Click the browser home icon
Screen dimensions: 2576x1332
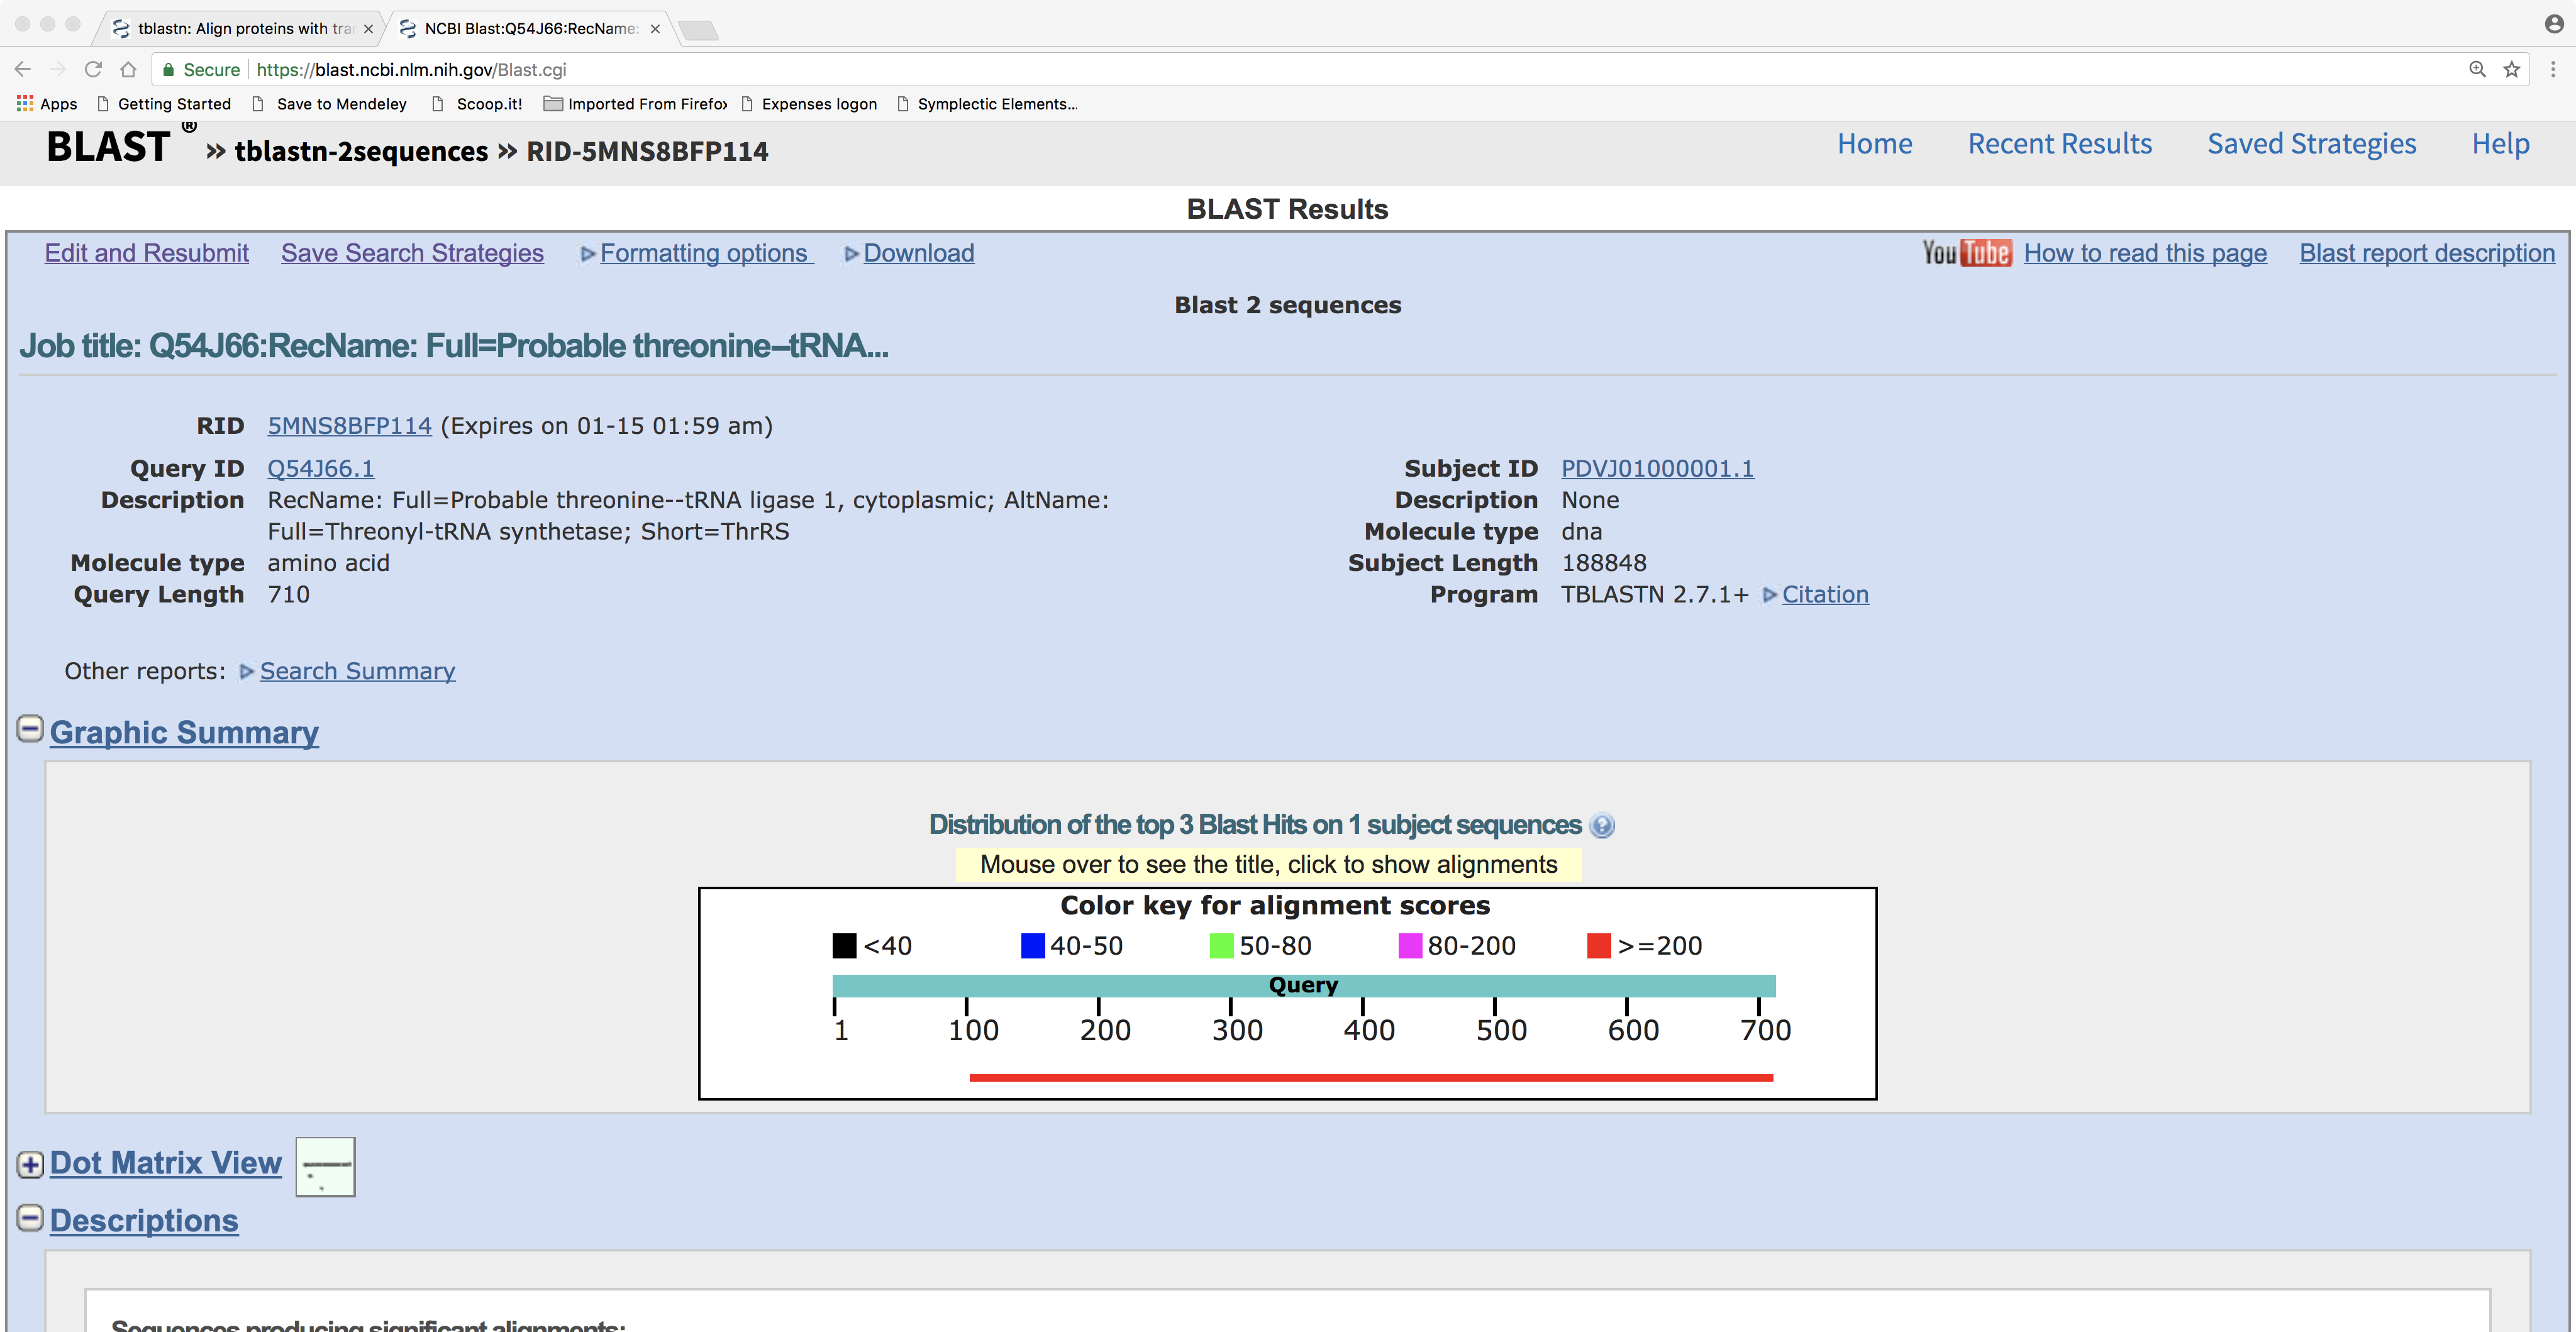[x=128, y=69]
